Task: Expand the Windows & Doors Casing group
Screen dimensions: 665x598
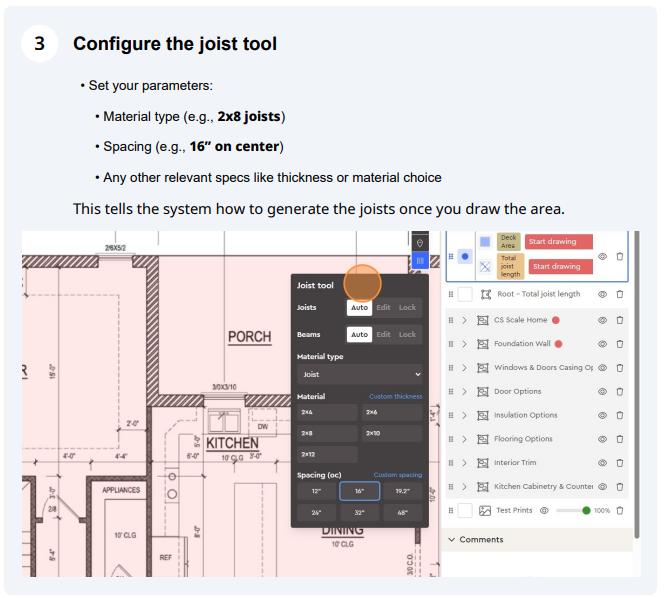Action: click(x=464, y=368)
